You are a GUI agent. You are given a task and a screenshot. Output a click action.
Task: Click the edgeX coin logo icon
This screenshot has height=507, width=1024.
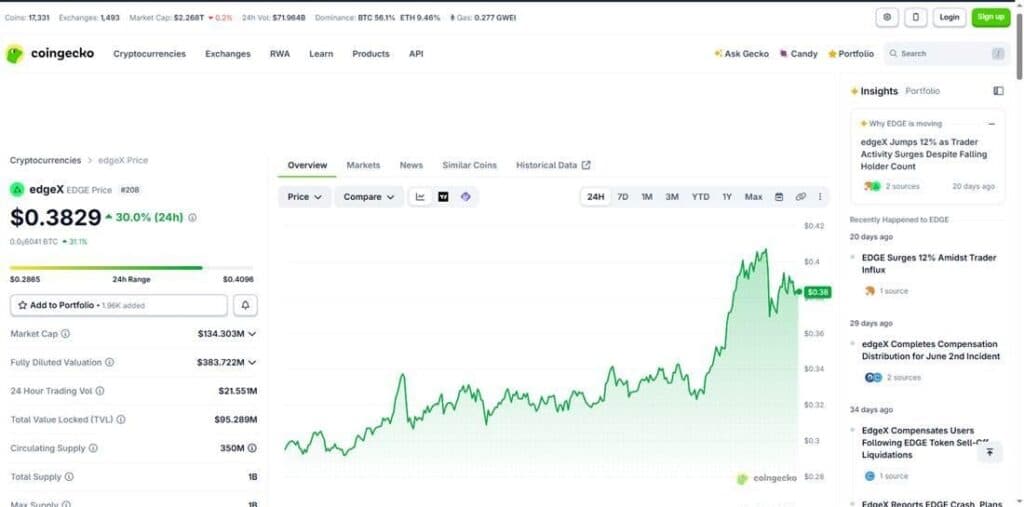17,190
